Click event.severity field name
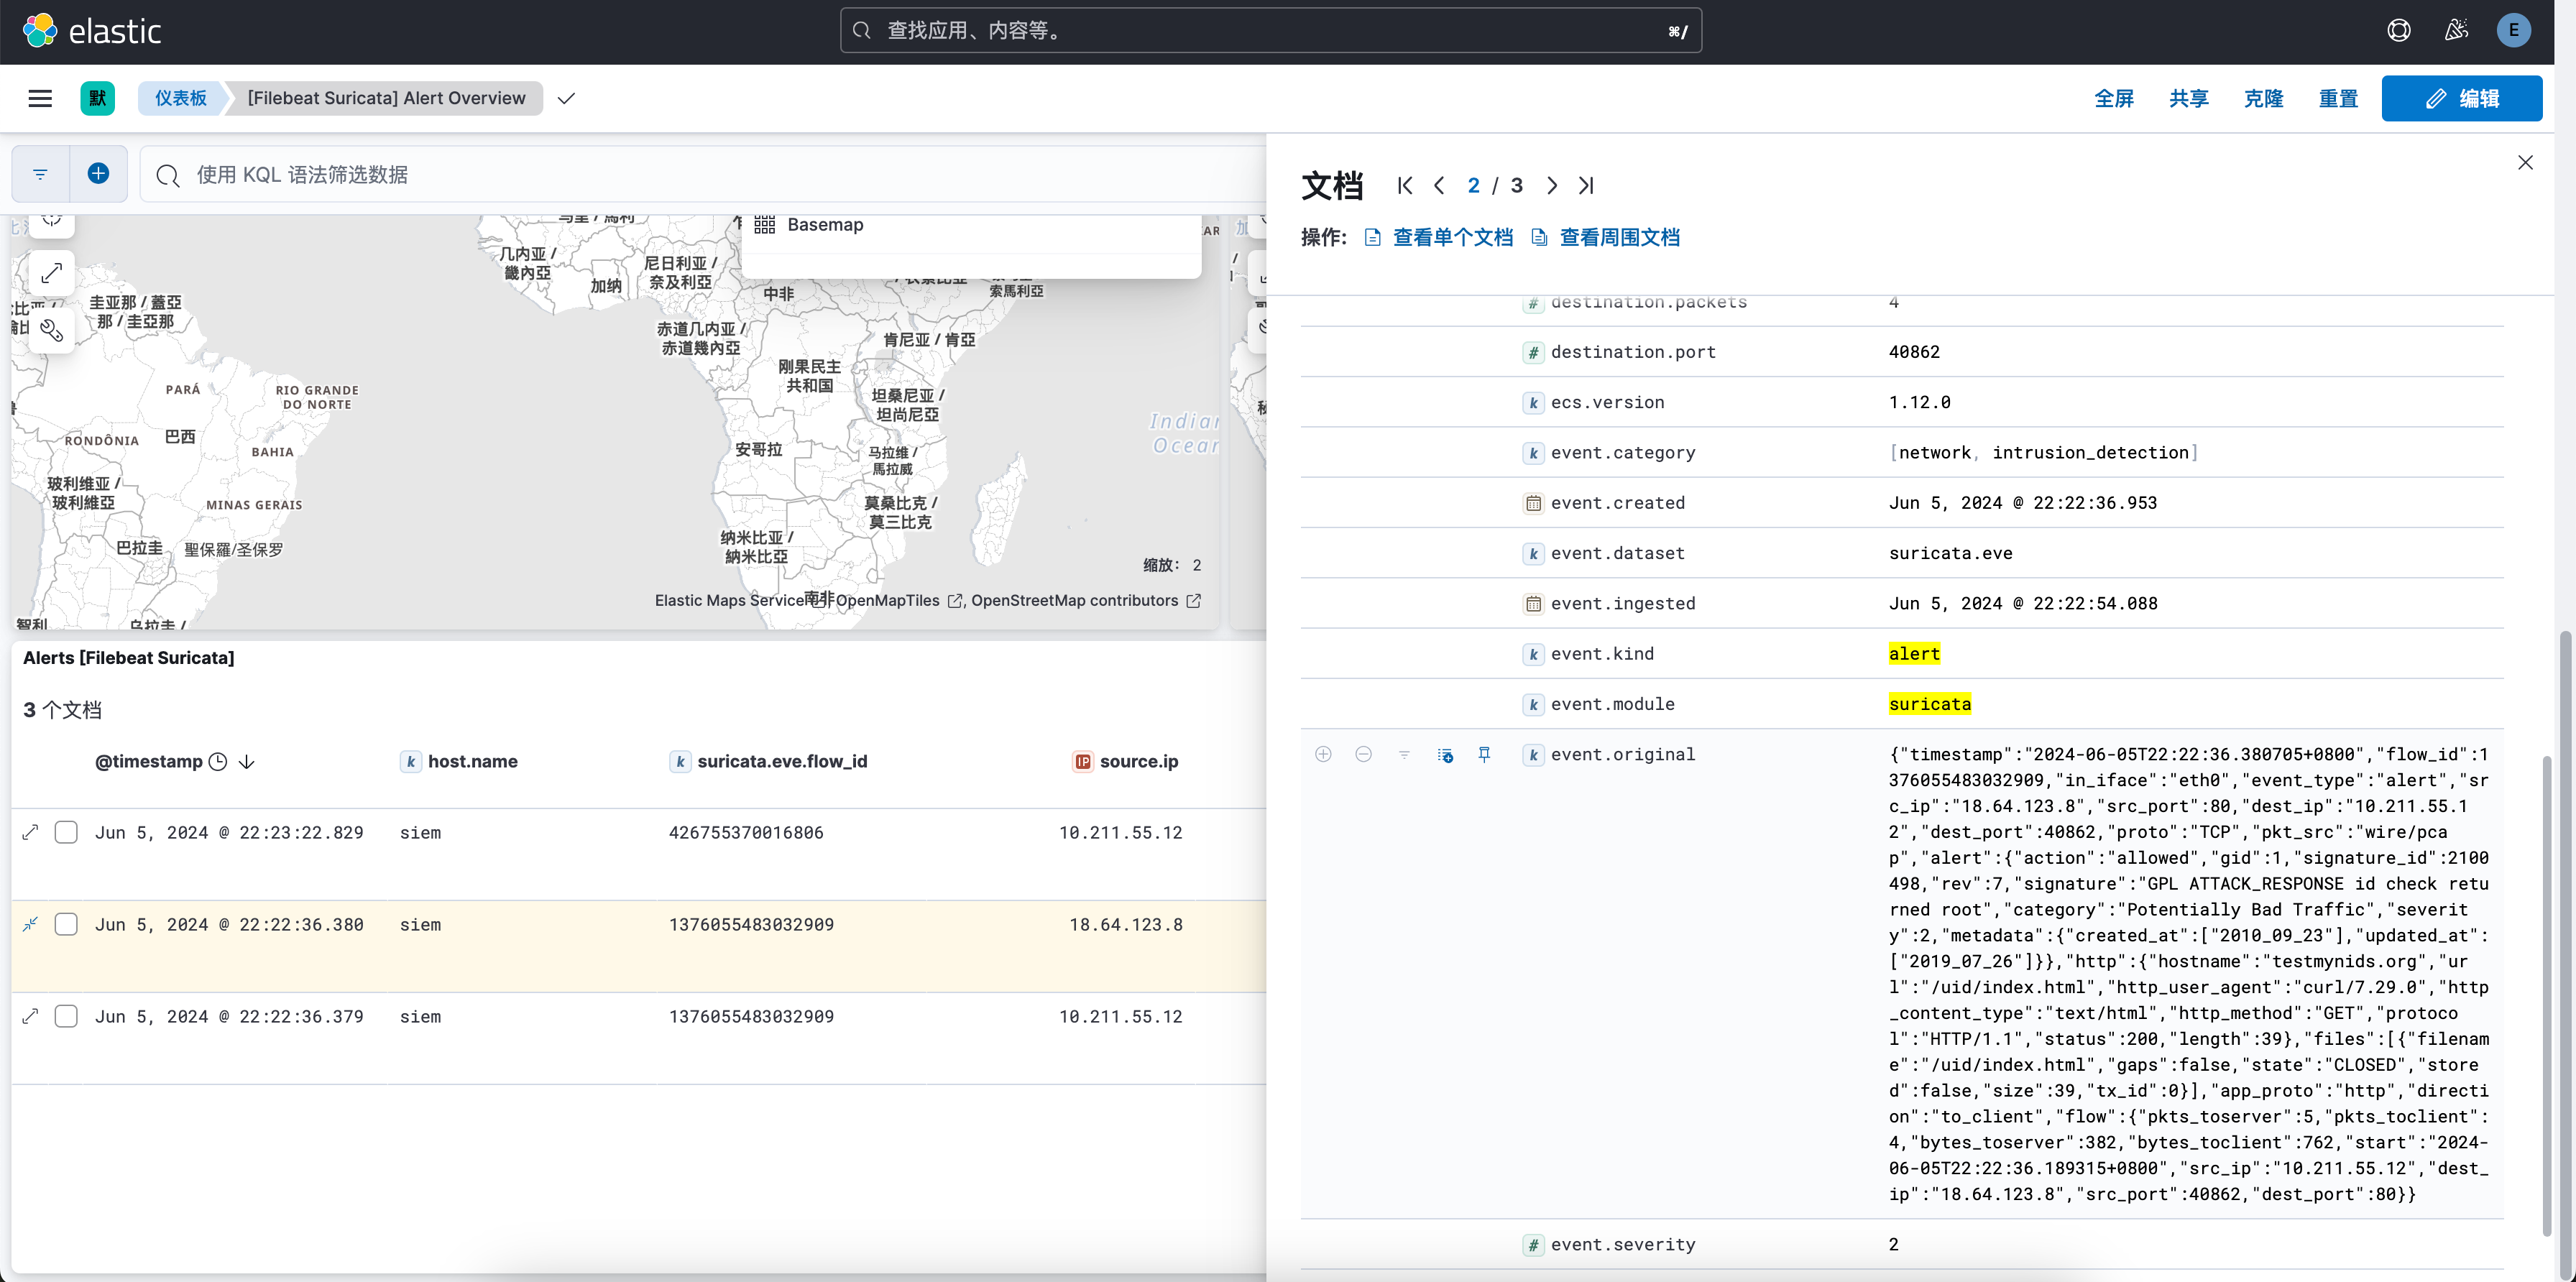The width and height of the screenshot is (2576, 1282). (x=1622, y=1245)
